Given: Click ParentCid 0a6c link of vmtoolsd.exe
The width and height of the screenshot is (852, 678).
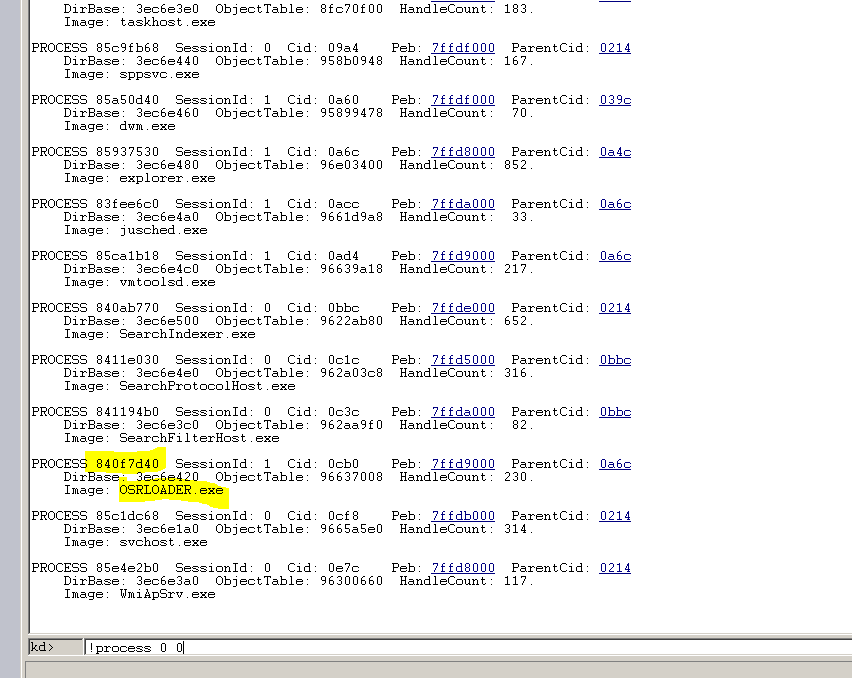Looking at the screenshot, I should point(615,256).
